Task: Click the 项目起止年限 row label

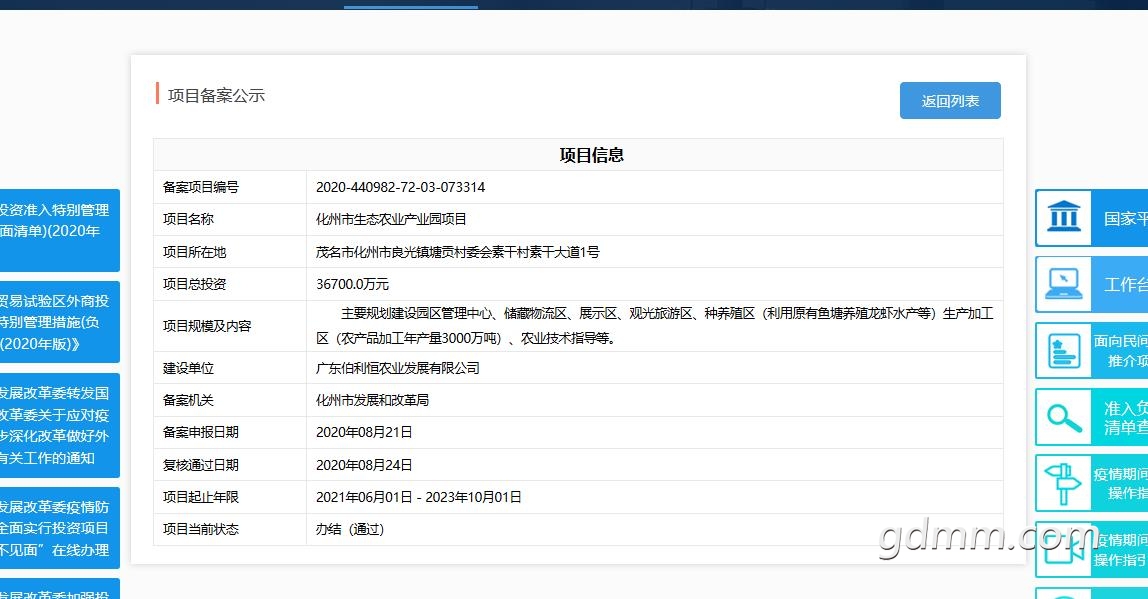Action: pyautogui.click(x=201, y=497)
